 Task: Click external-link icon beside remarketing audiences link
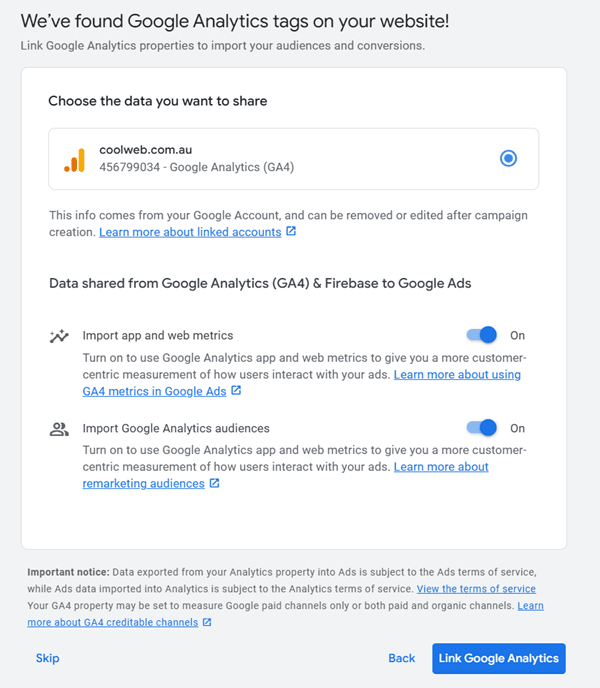(x=214, y=483)
